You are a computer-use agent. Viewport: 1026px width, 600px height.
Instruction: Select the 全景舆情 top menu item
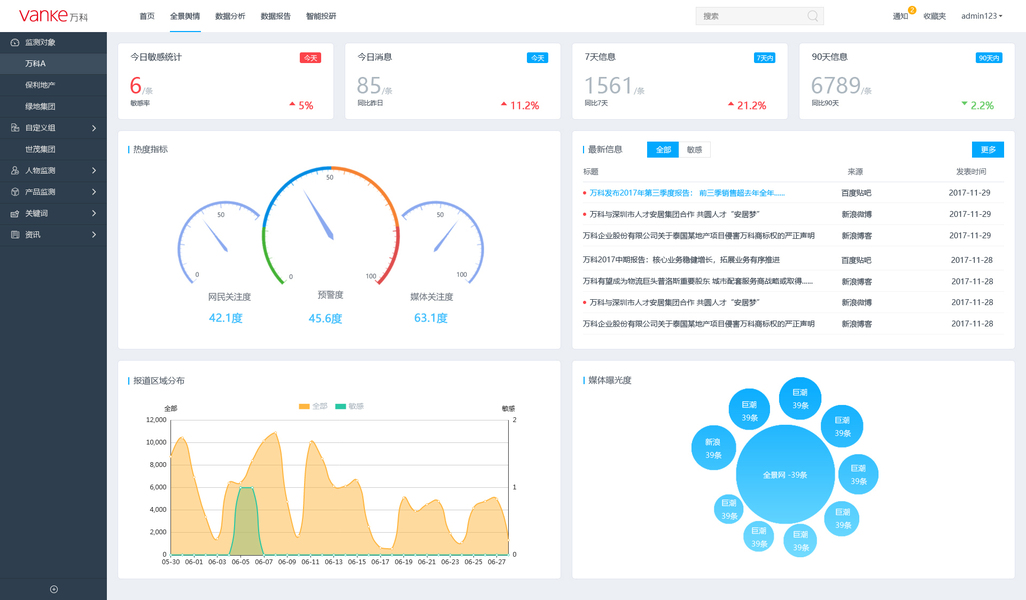(185, 16)
